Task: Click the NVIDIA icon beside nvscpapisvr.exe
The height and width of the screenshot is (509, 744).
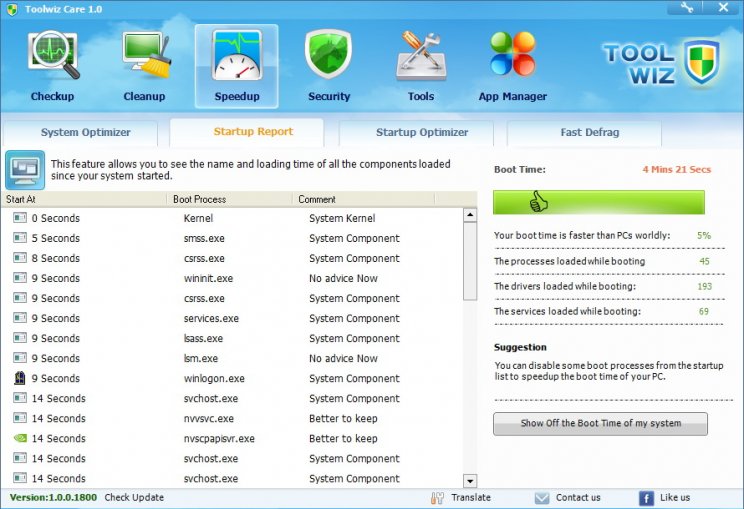Action: pyautogui.click(x=20, y=438)
